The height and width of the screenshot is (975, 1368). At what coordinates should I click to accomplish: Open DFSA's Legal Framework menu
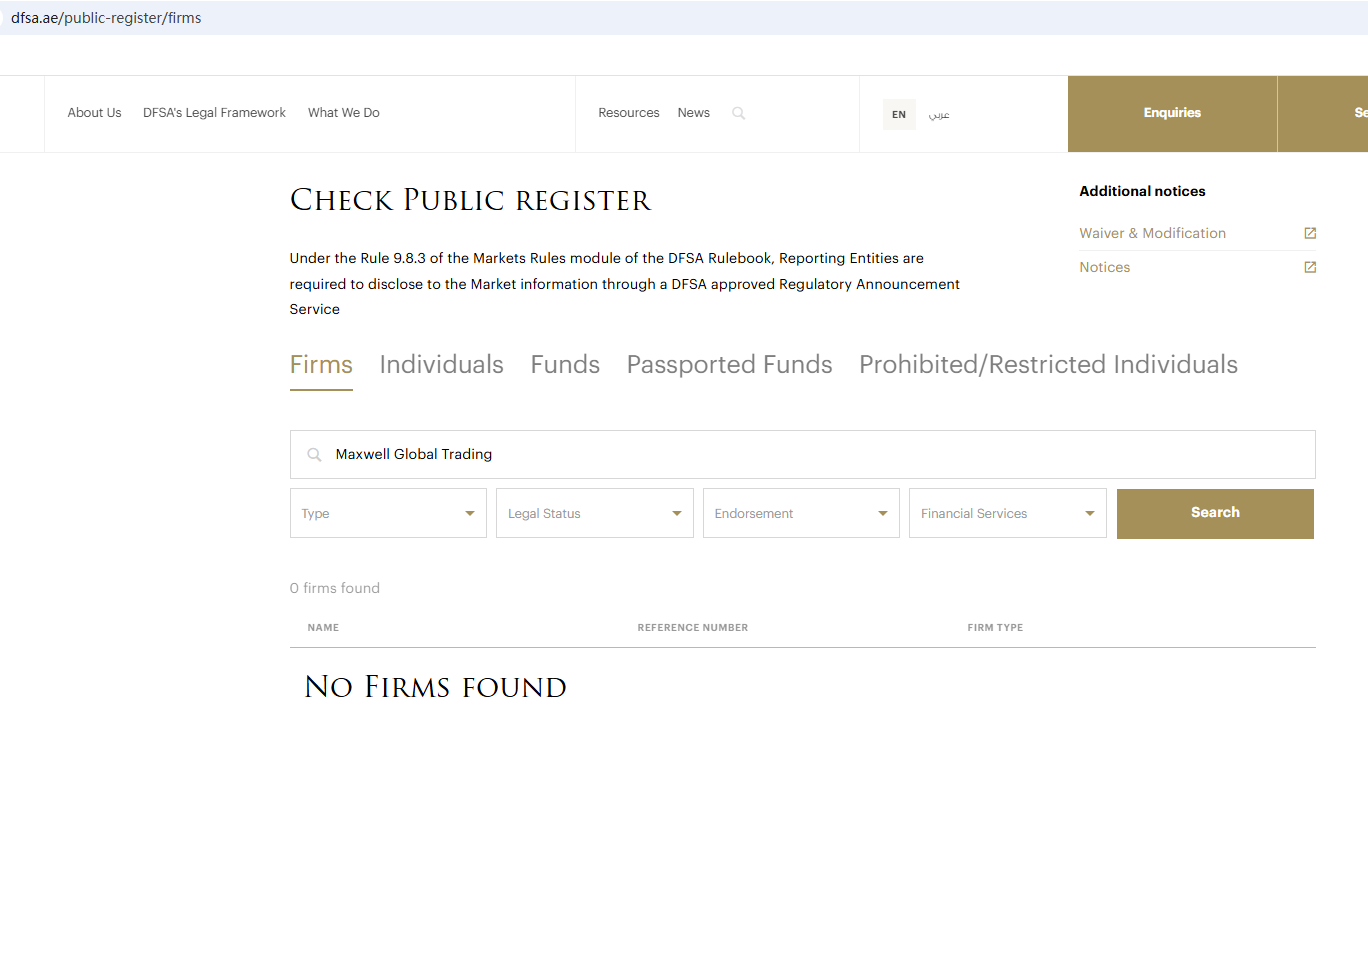pos(214,113)
